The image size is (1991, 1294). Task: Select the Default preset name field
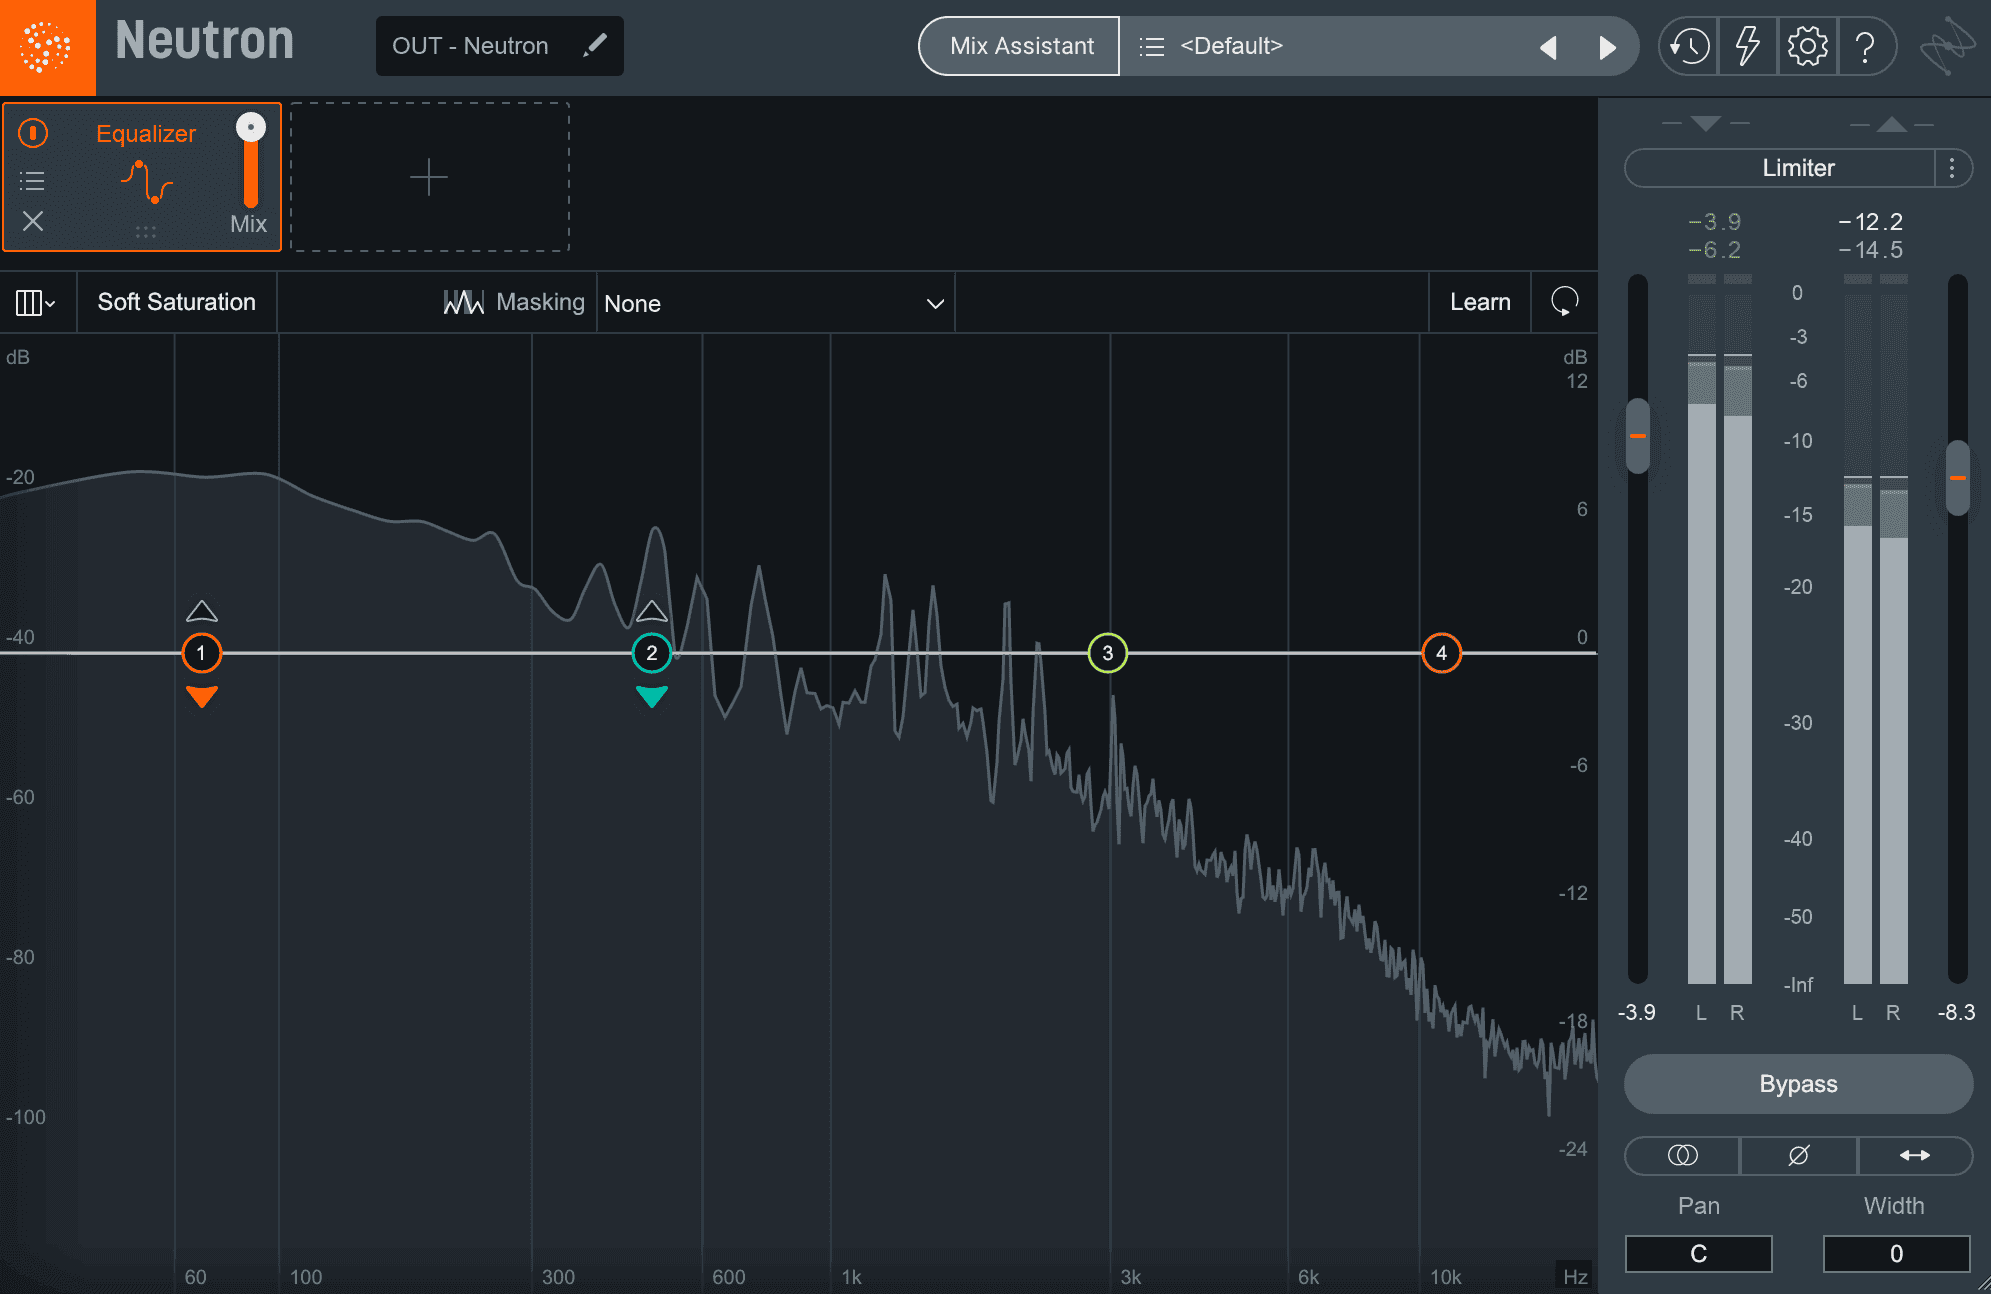click(x=1231, y=46)
